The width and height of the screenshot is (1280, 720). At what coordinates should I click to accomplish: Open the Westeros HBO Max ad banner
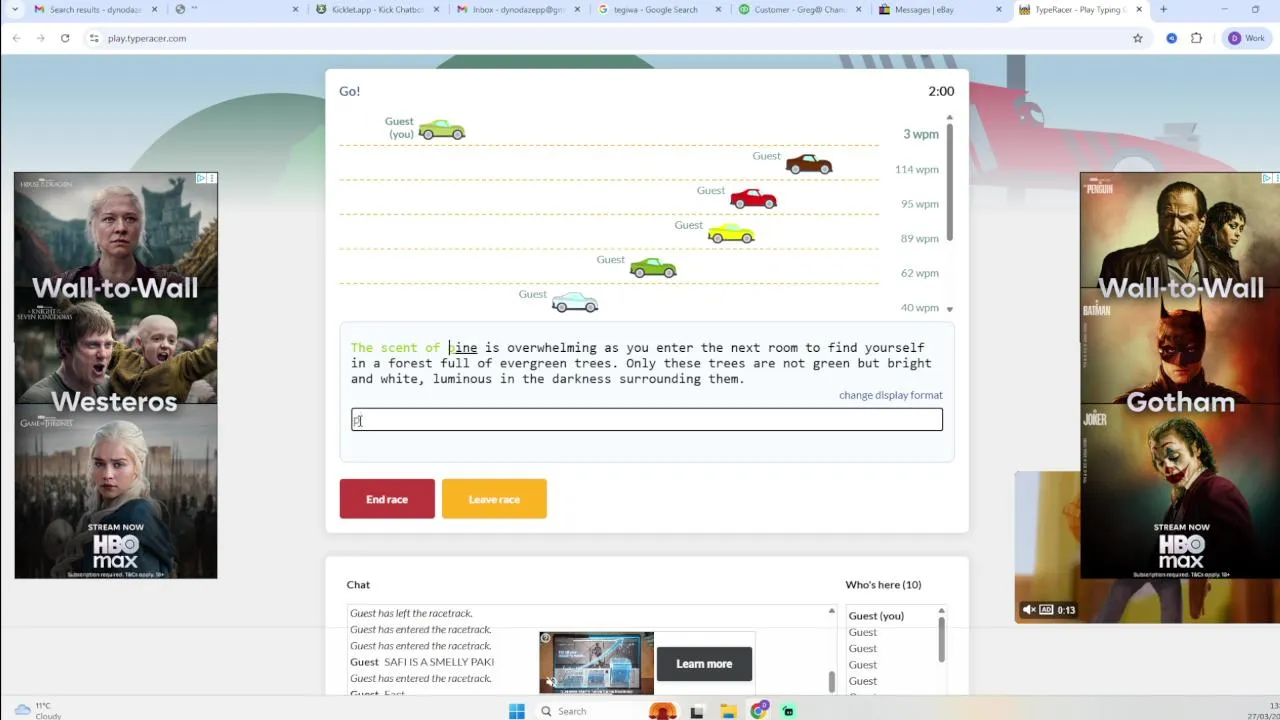[116, 375]
